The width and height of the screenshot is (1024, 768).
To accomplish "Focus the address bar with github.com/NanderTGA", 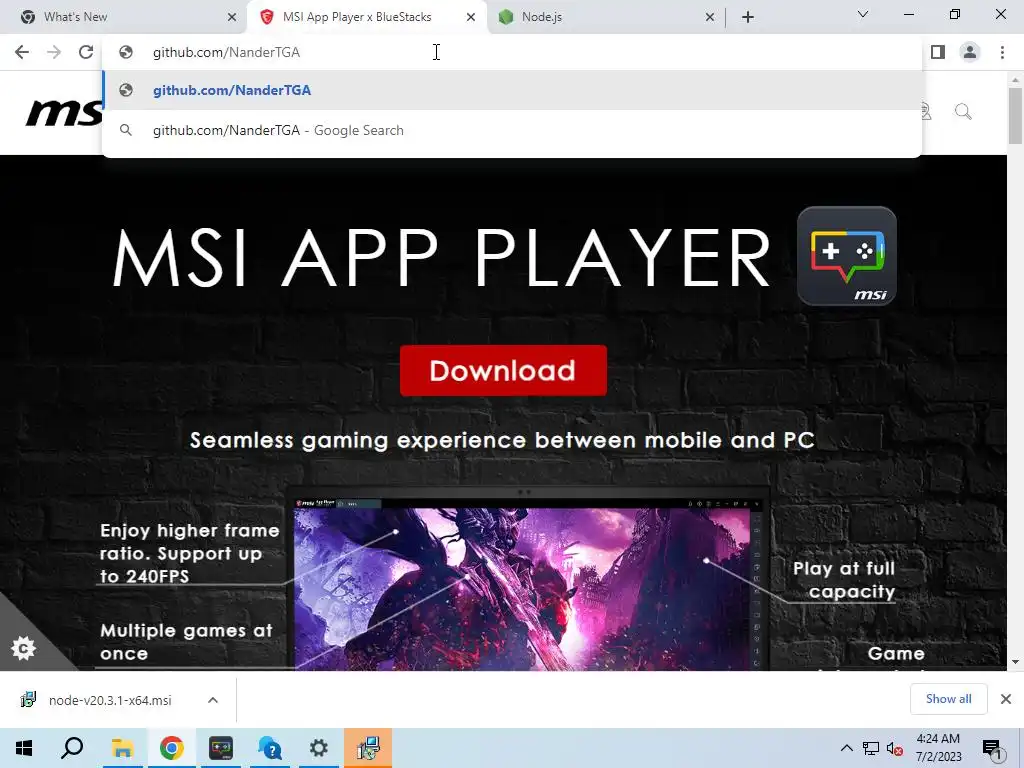I will [511, 52].
